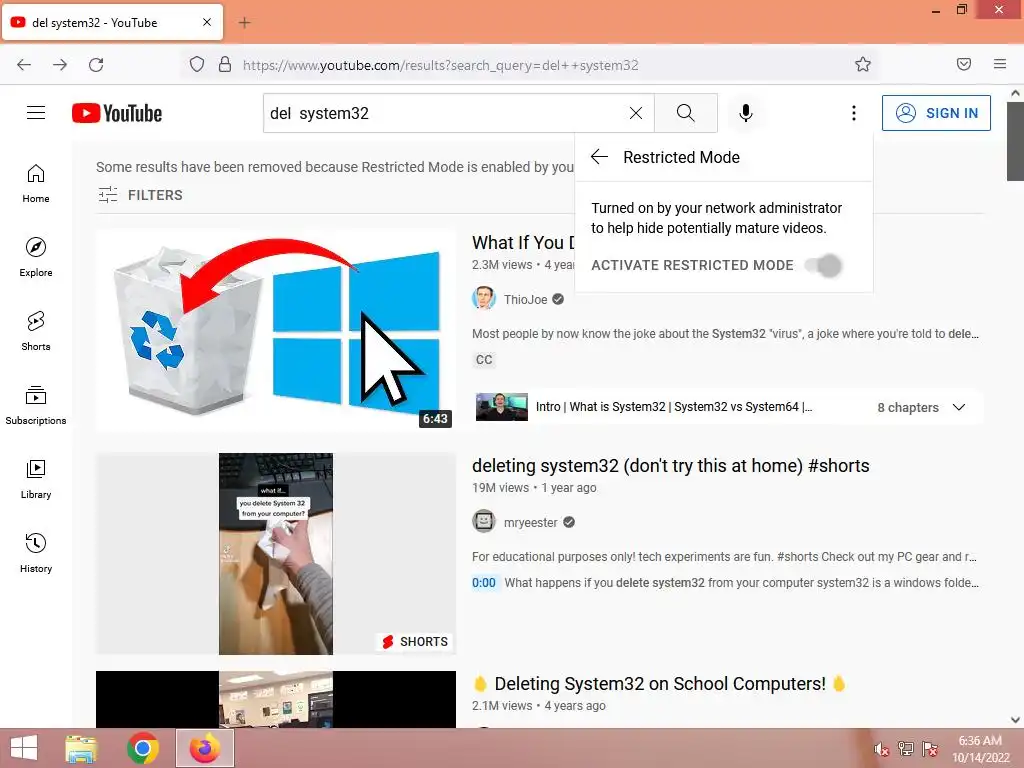Open Shorts in the sidebar
This screenshot has height=768, width=1024.
click(36, 331)
